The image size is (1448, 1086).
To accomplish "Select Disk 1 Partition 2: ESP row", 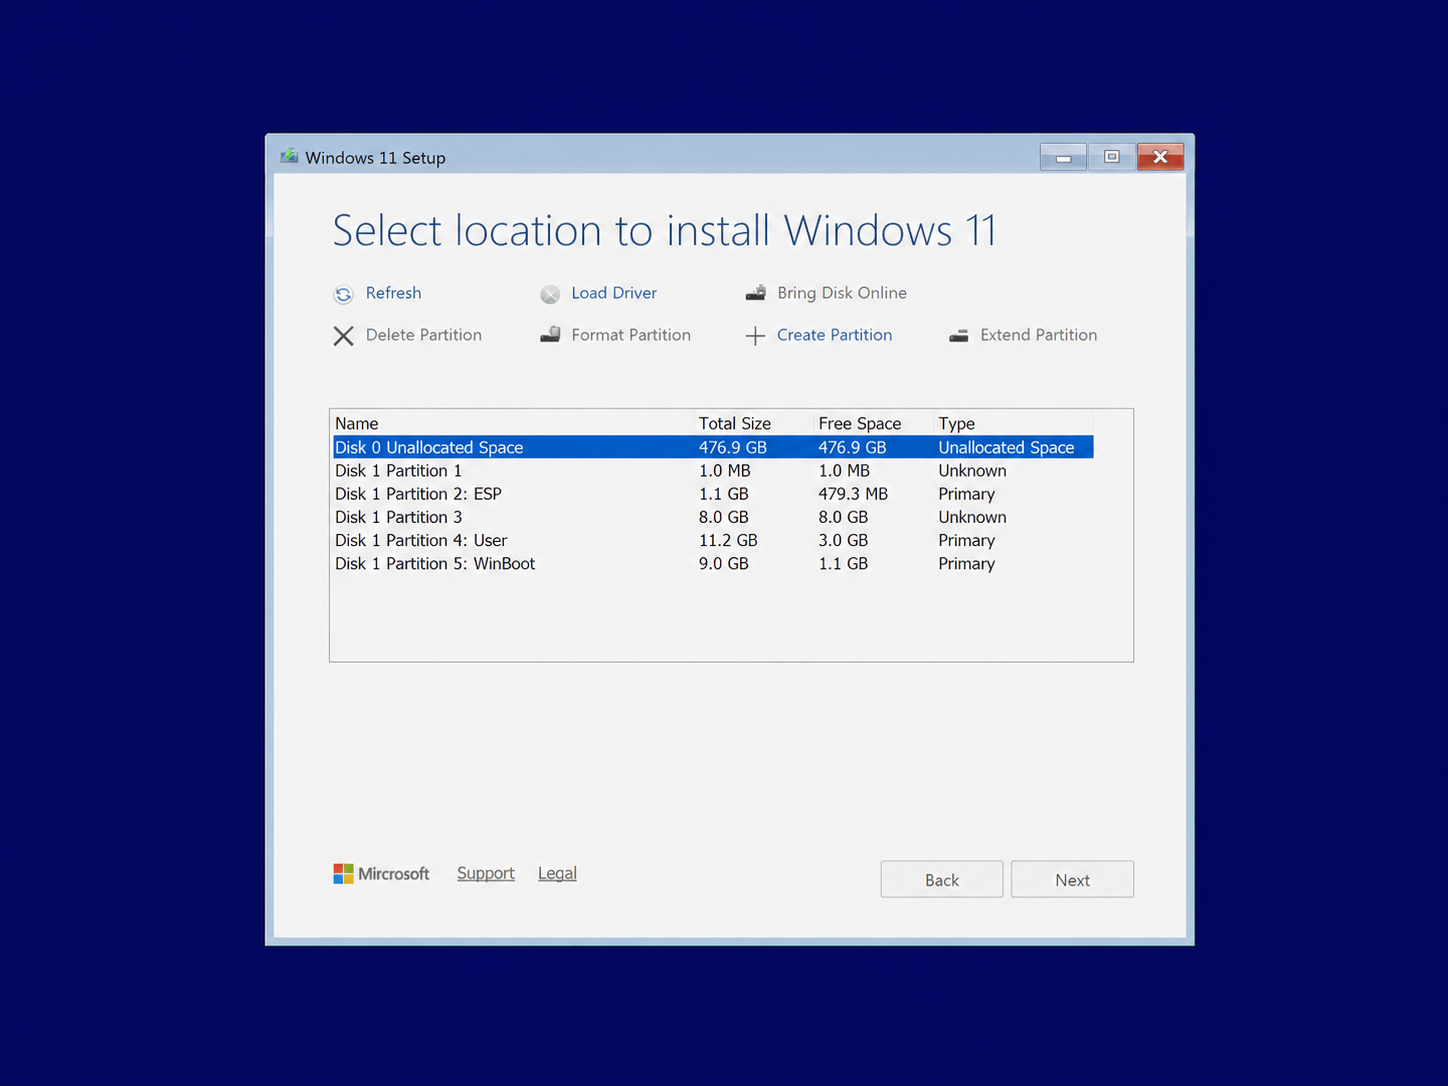I will (713, 494).
